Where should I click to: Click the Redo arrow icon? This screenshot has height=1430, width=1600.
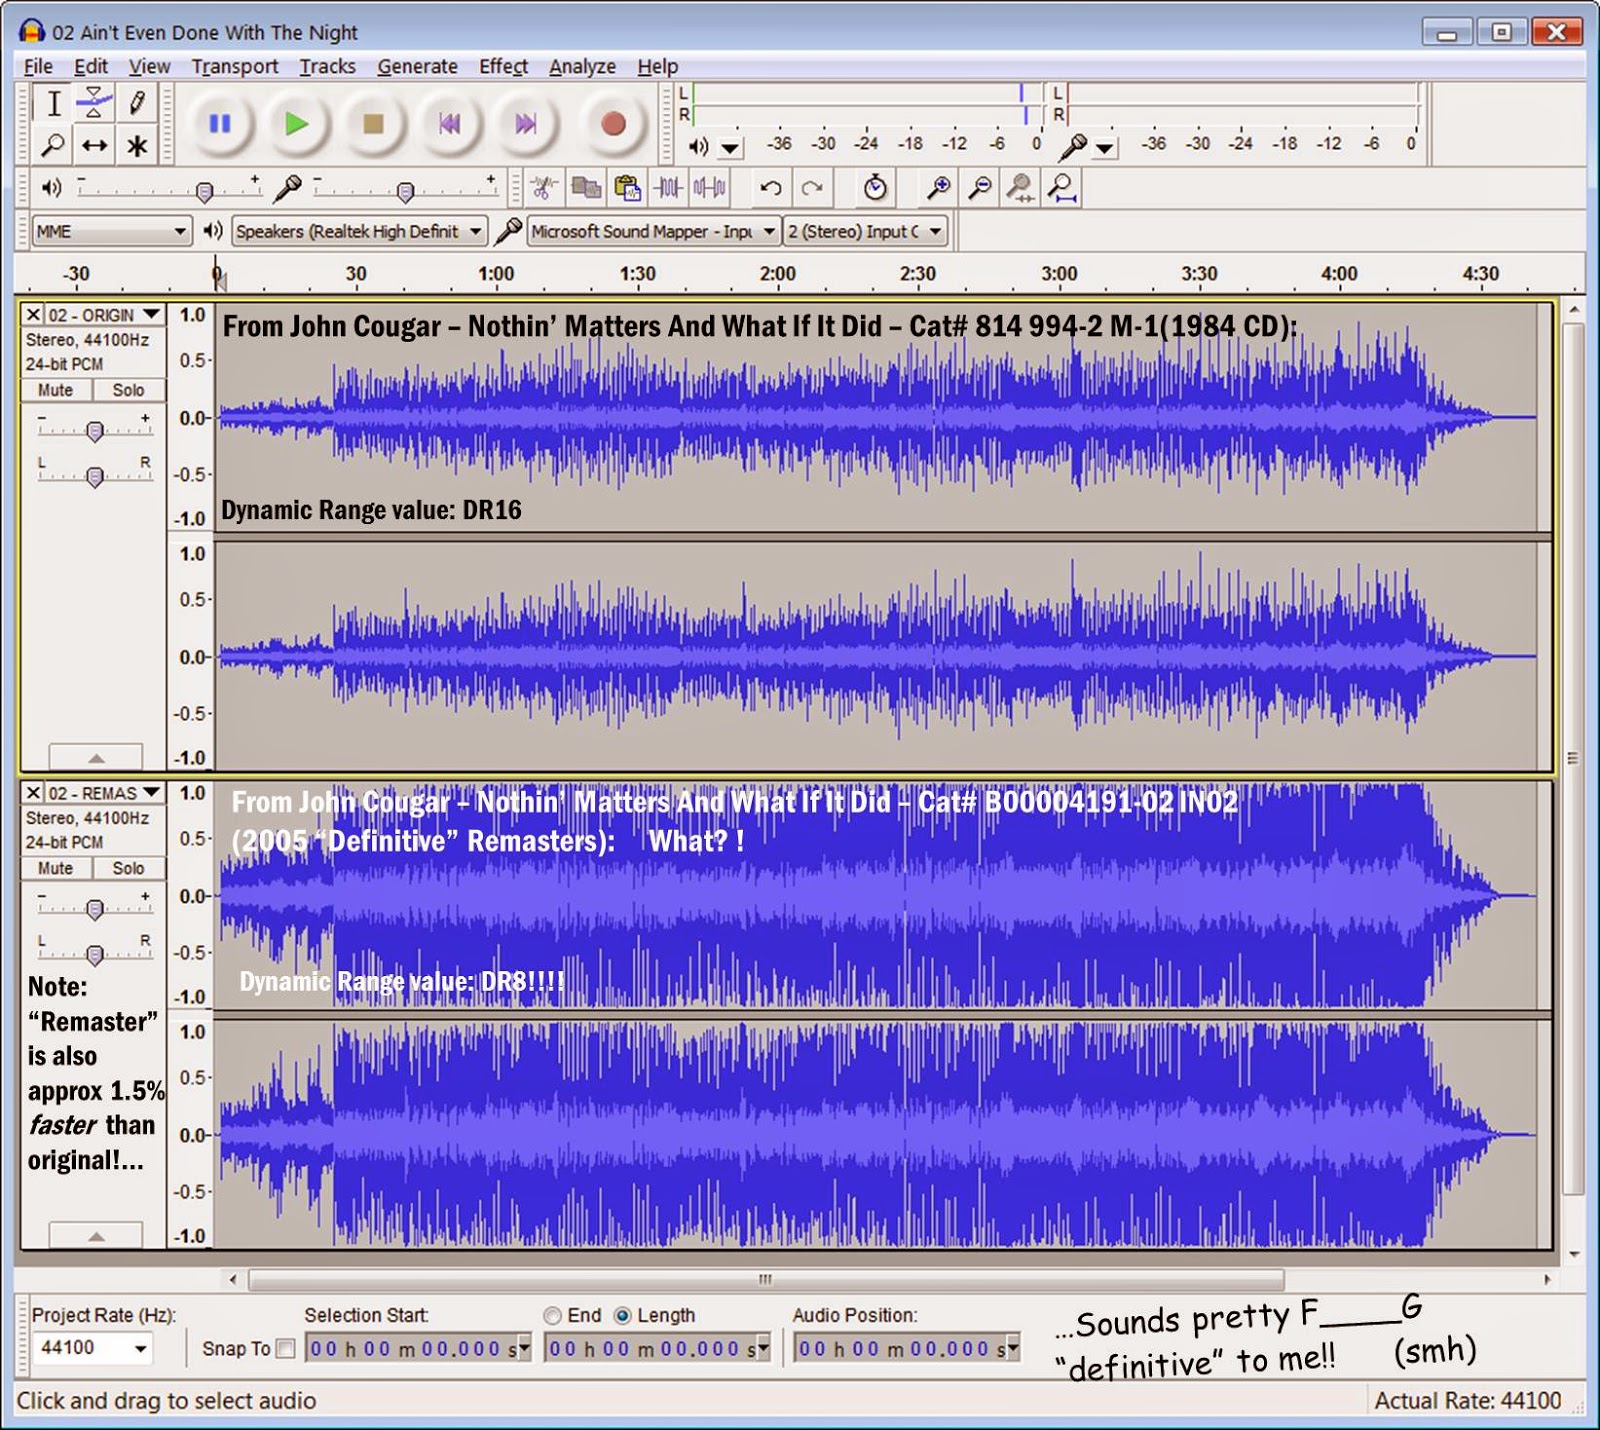tap(812, 187)
